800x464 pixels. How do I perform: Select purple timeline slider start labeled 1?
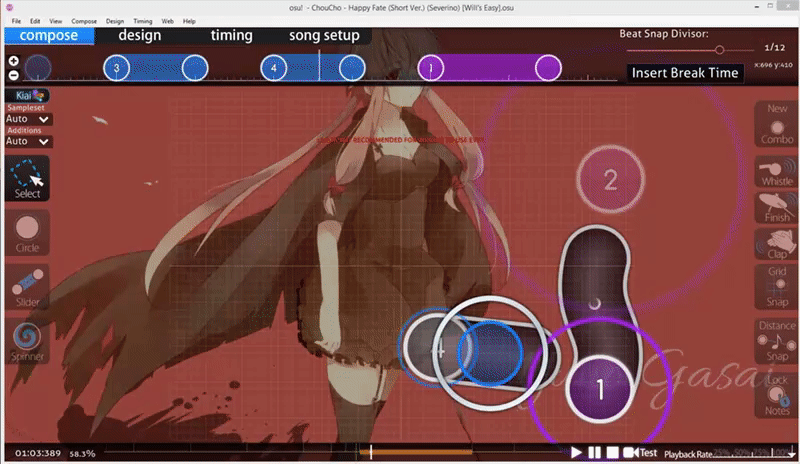[431, 68]
